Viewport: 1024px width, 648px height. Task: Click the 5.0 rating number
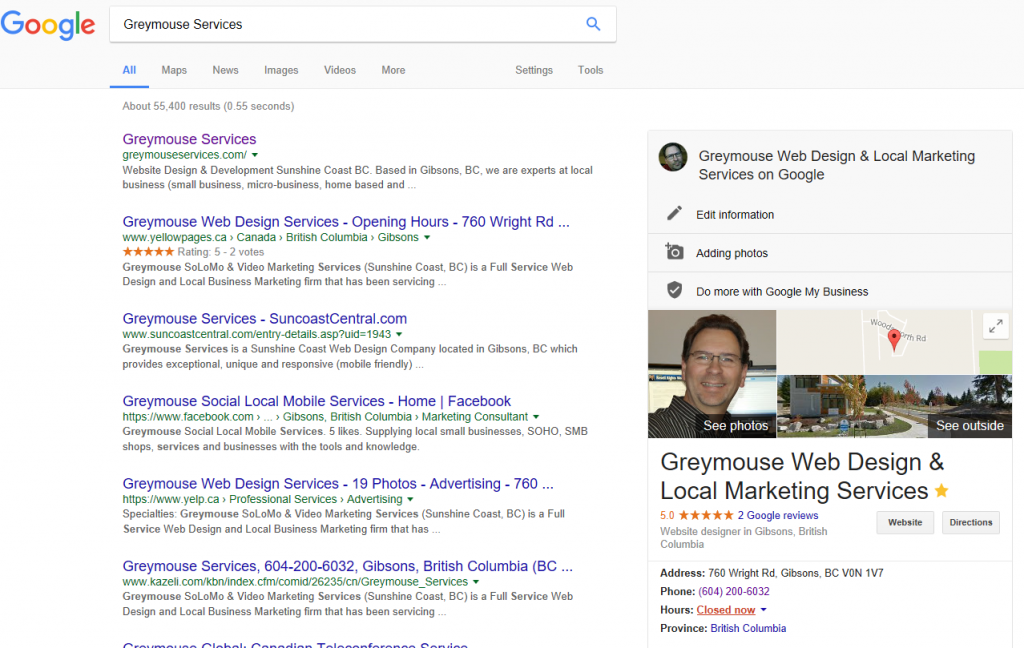click(x=667, y=515)
